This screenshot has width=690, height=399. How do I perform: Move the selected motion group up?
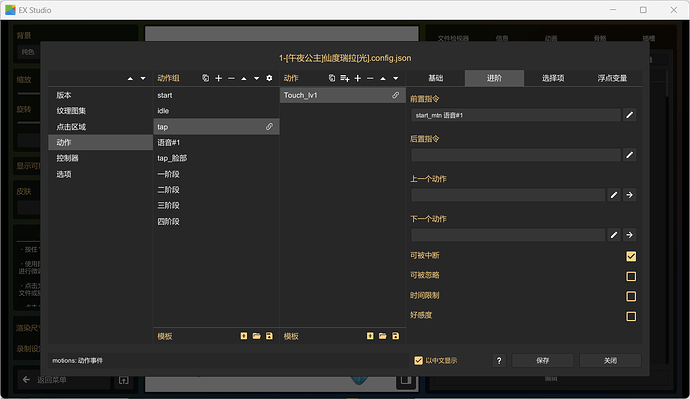(x=244, y=78)
